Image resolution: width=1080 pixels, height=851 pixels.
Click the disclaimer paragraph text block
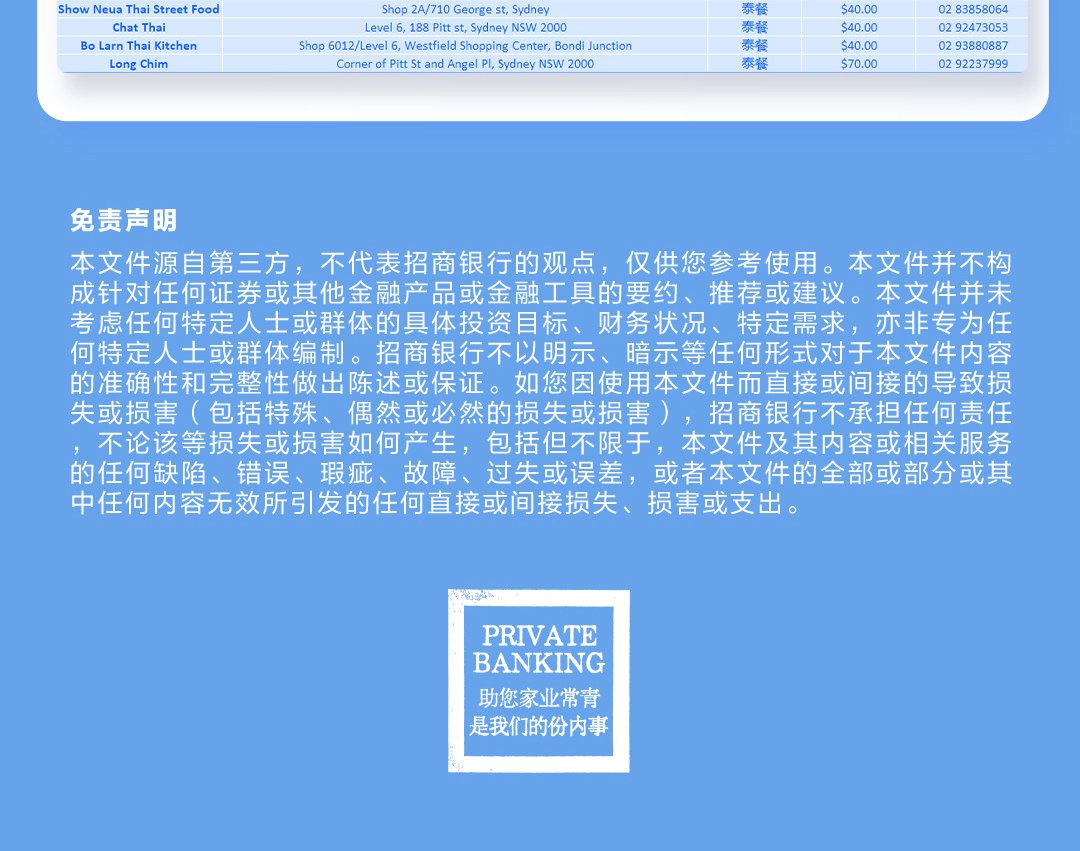pyautogui.click(x=540, y=384)
